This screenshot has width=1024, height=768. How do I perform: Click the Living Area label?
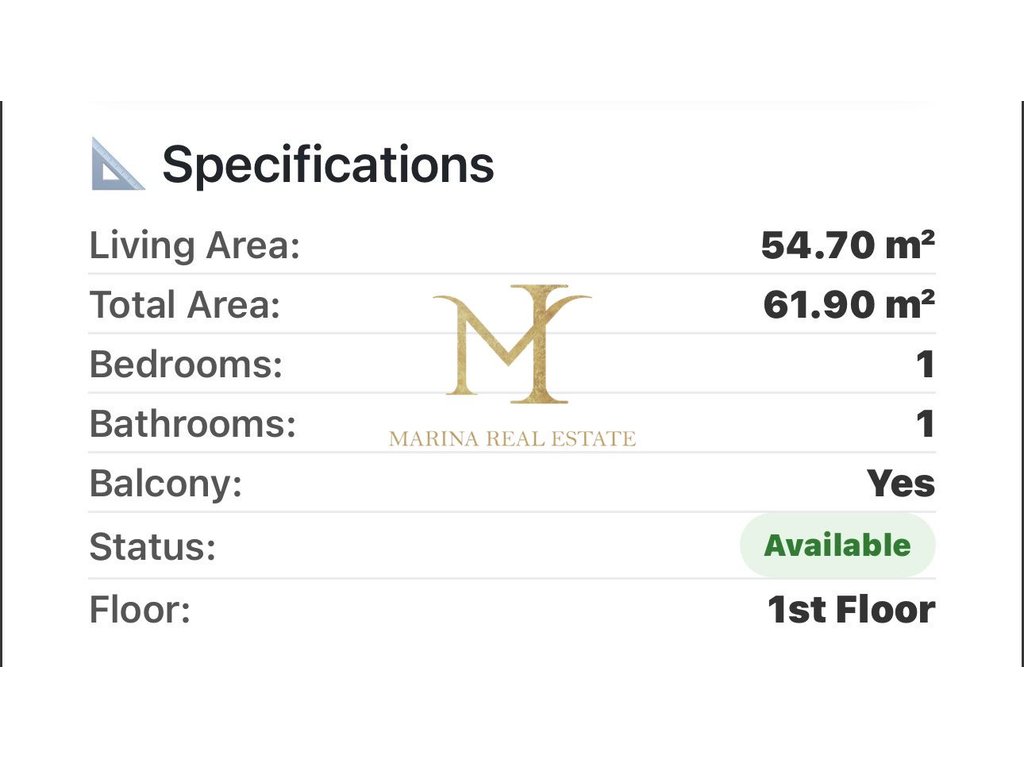[195, 246]
